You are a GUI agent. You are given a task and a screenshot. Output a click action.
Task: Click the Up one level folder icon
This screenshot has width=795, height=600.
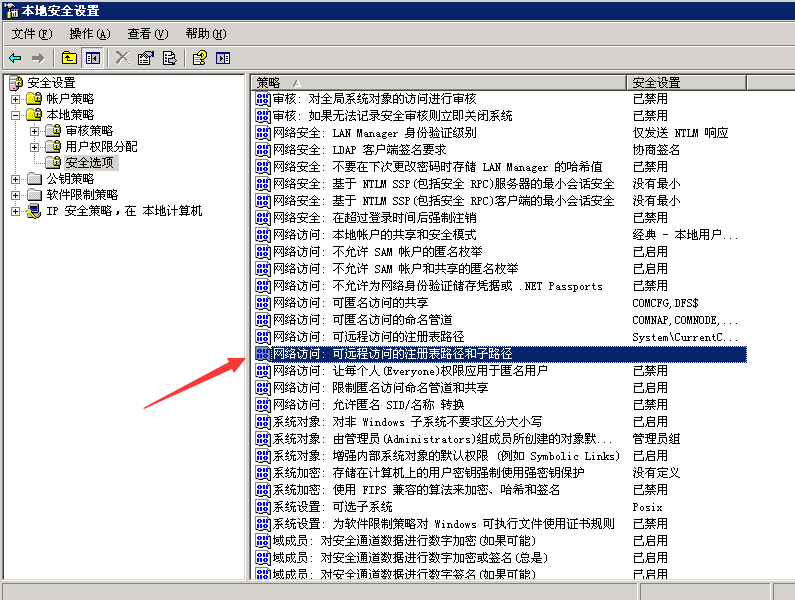click(69, 58)
